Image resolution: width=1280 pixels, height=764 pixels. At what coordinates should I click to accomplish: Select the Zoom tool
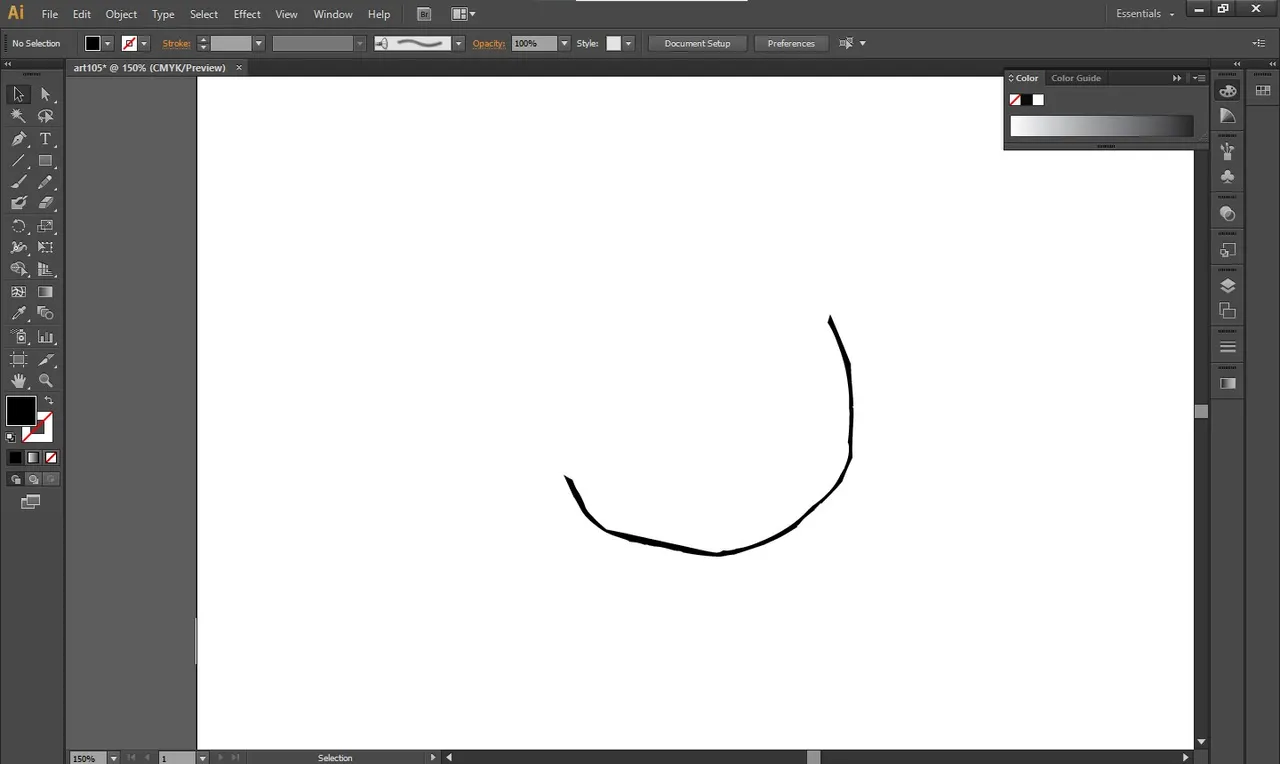pos(45,381)
